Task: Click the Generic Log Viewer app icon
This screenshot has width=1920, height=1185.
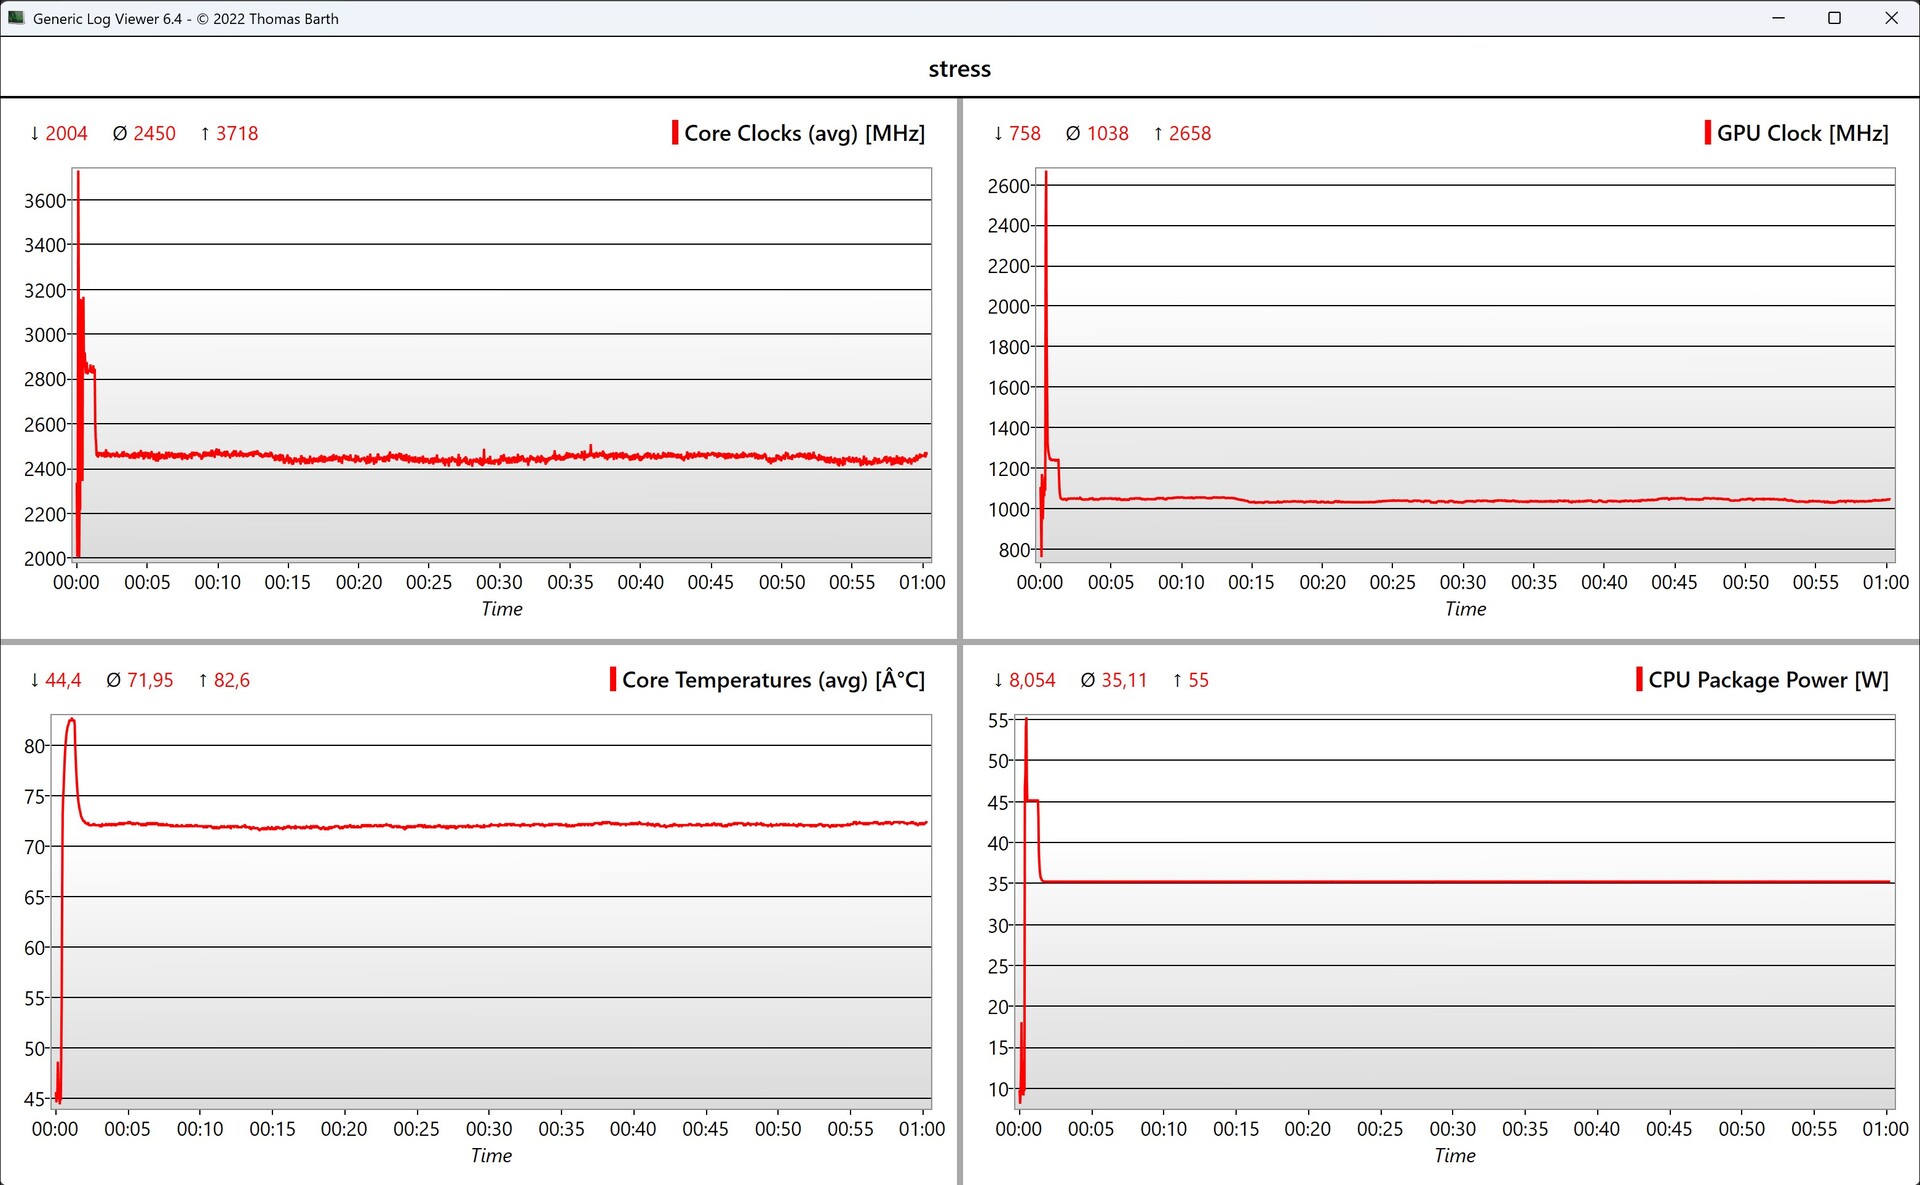Action: point(15,18)
